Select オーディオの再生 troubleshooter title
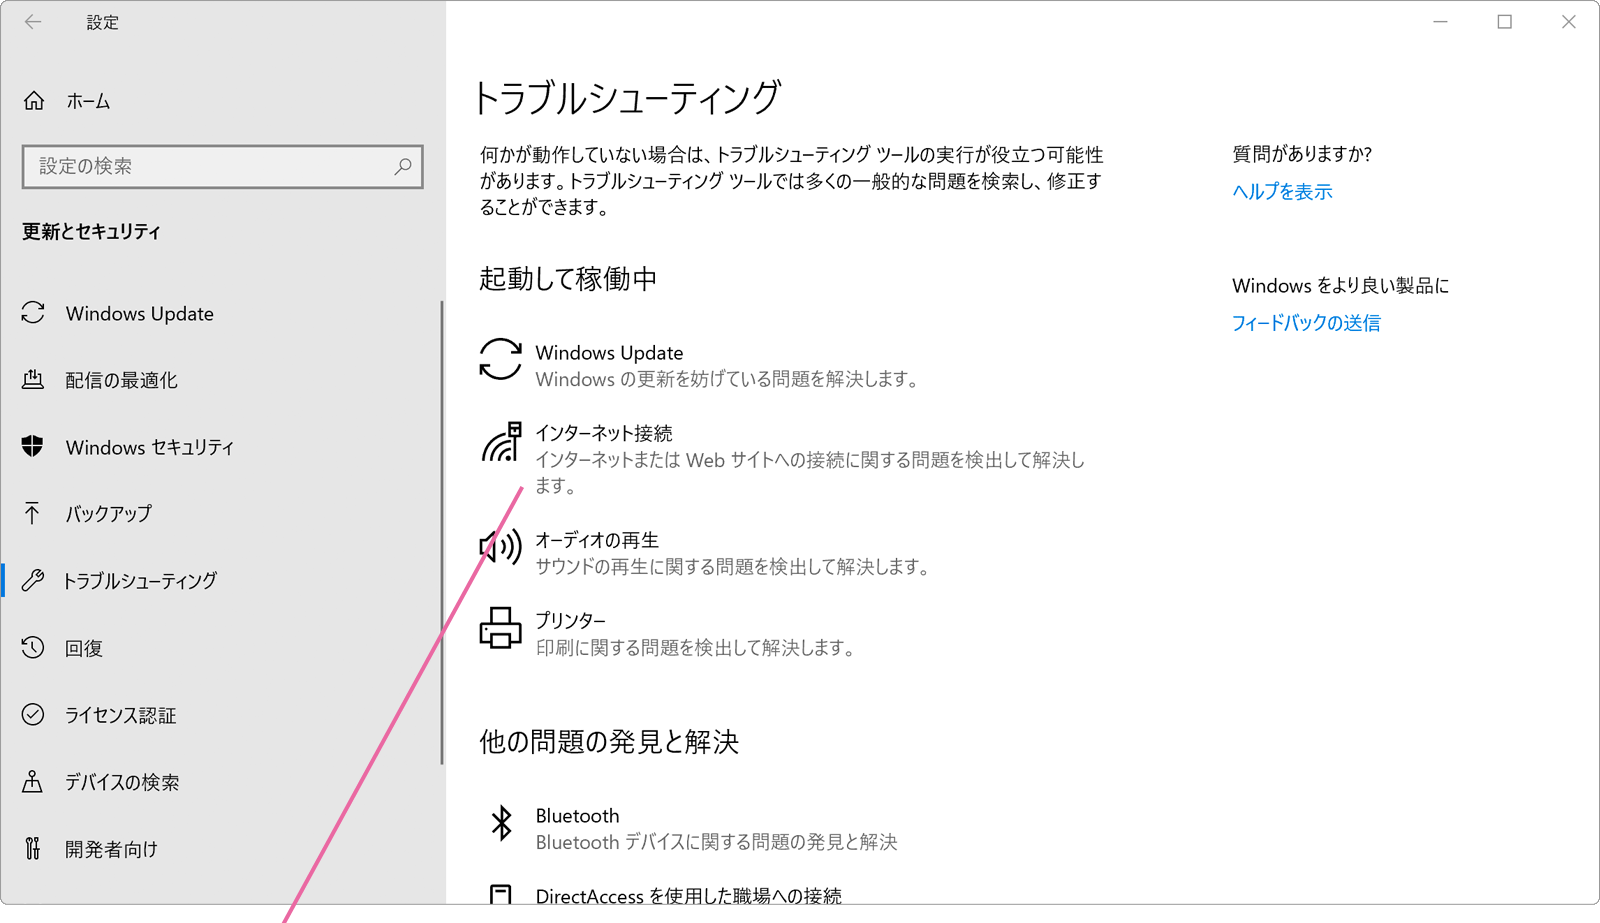Image resolution: width=1600 pixels, height=923 pixels. click(x=597, y=540)
